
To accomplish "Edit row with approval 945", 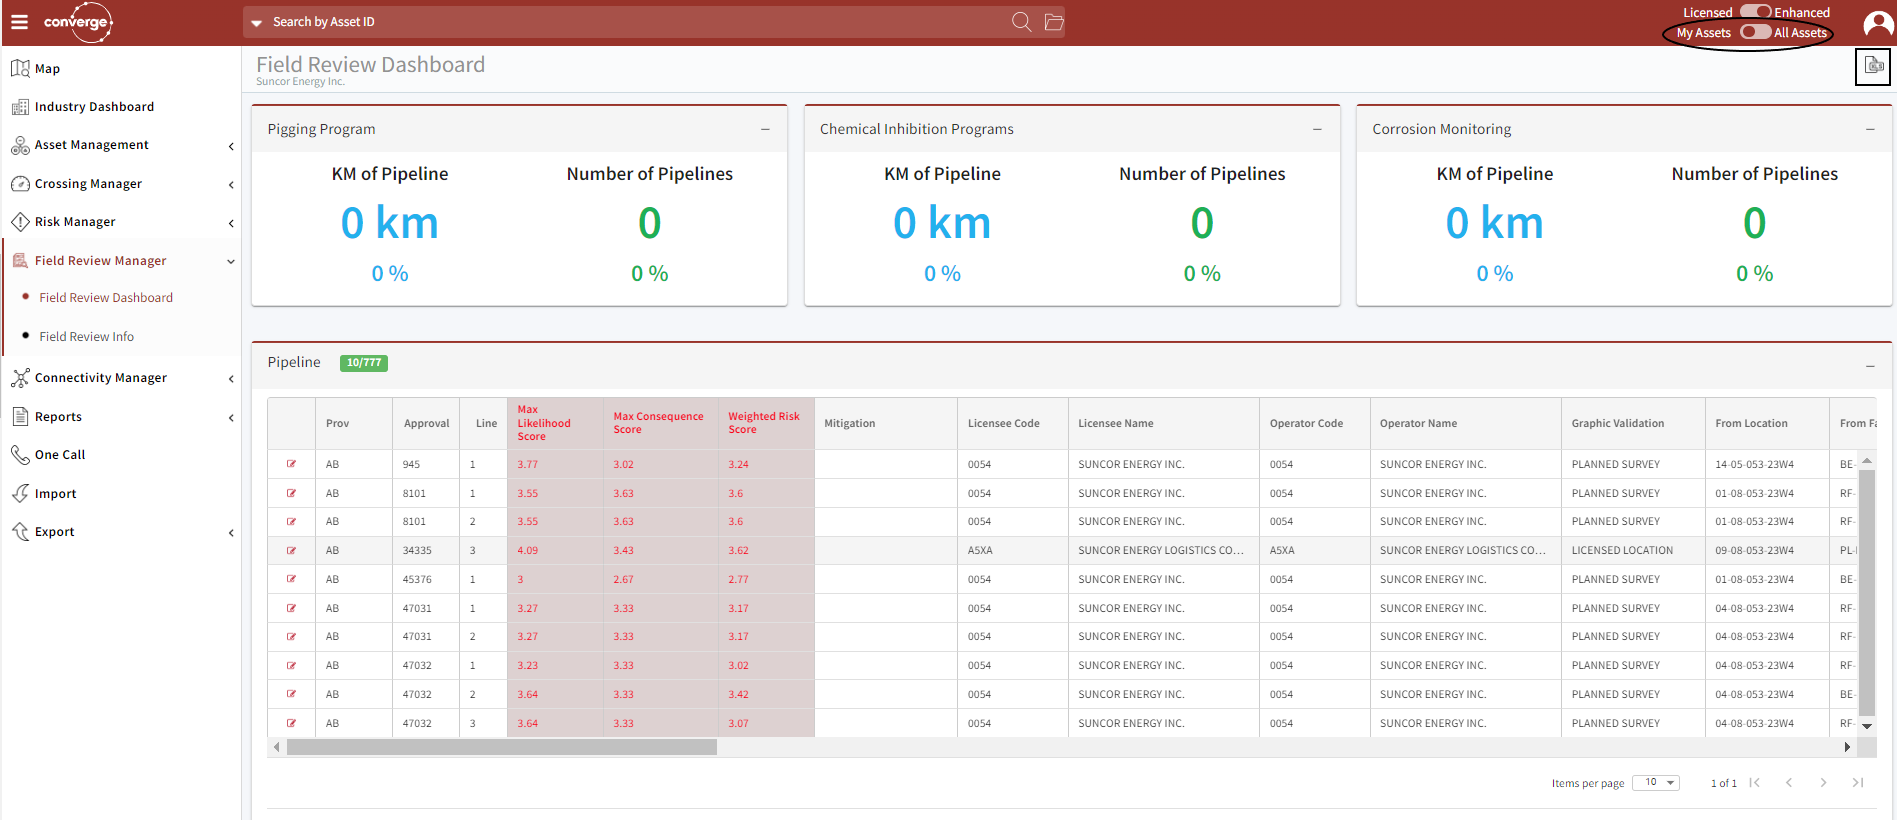I will pyautogui.click(x=292, y=464).
